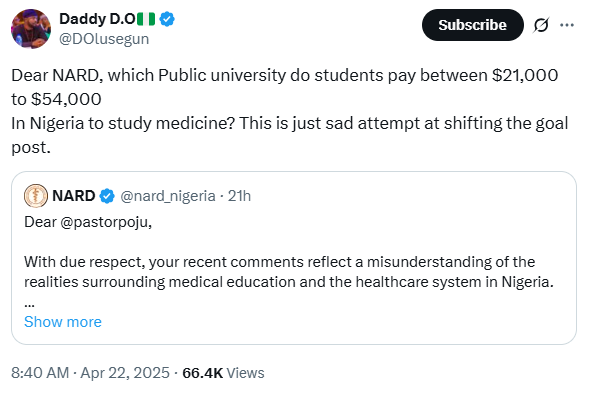Viewport: 593px width, 394px height.
Task: Open the three-dot more options menu
Action: [x=567, y=25]
